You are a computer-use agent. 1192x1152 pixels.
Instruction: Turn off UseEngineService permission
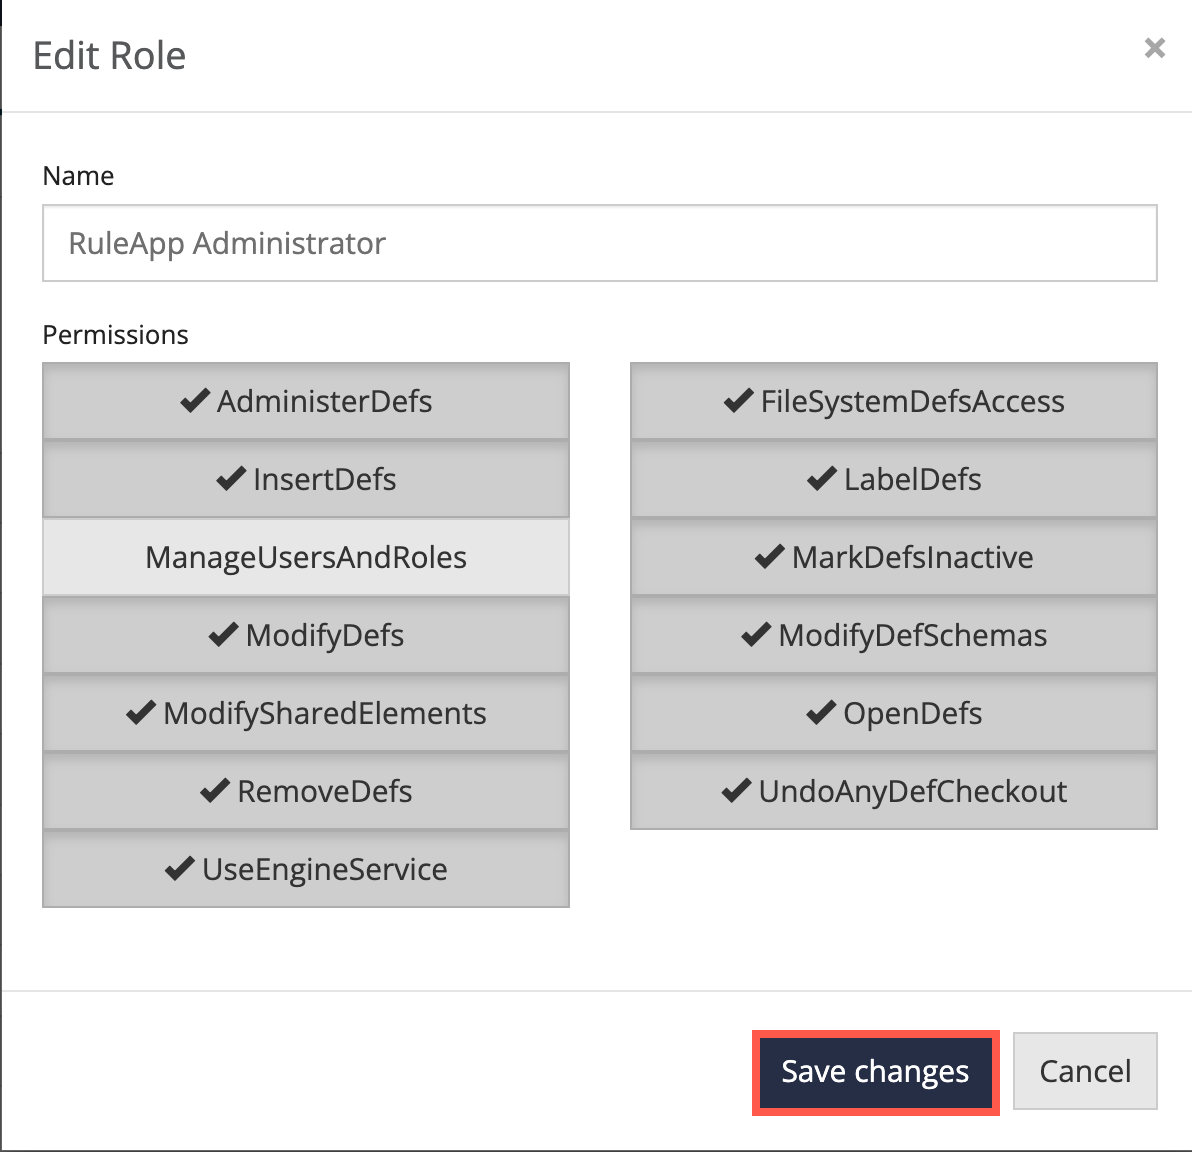(x=306, y=869)
